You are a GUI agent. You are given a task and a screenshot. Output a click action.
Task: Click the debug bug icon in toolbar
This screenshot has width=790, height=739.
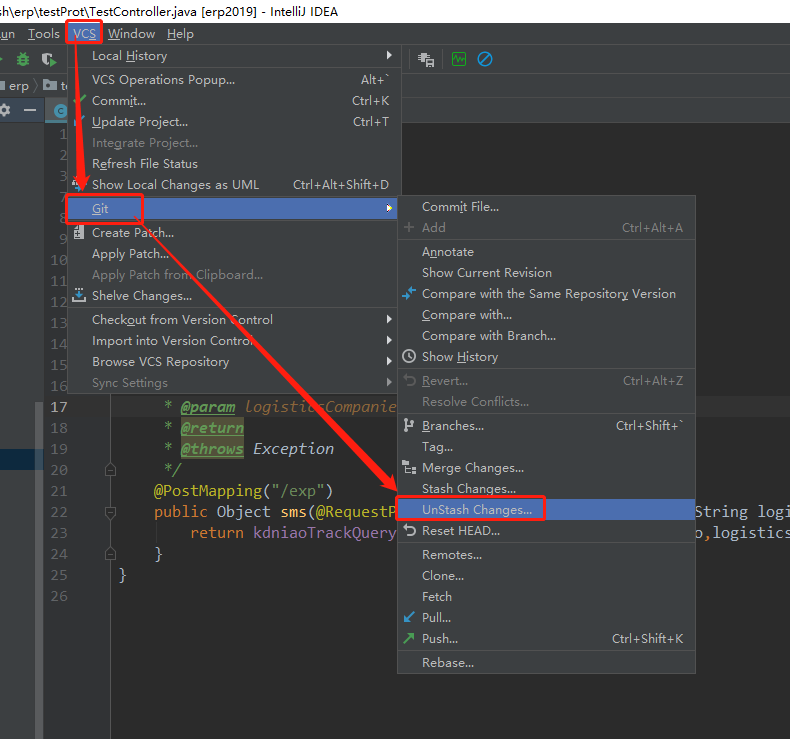pyautogui.click(x=23, y=59)
